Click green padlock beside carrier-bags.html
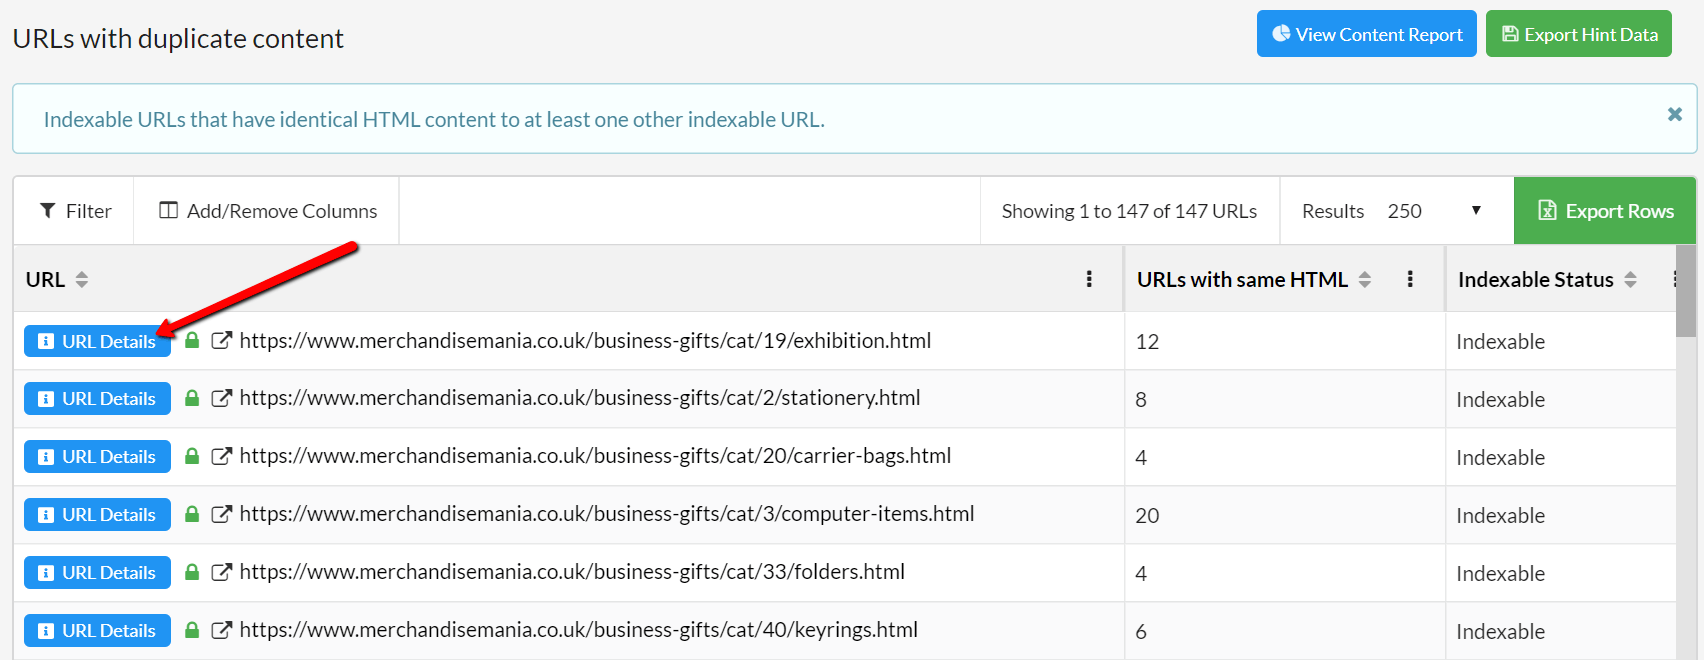Viewport: 1704px width, 660px height. point(192,456)
